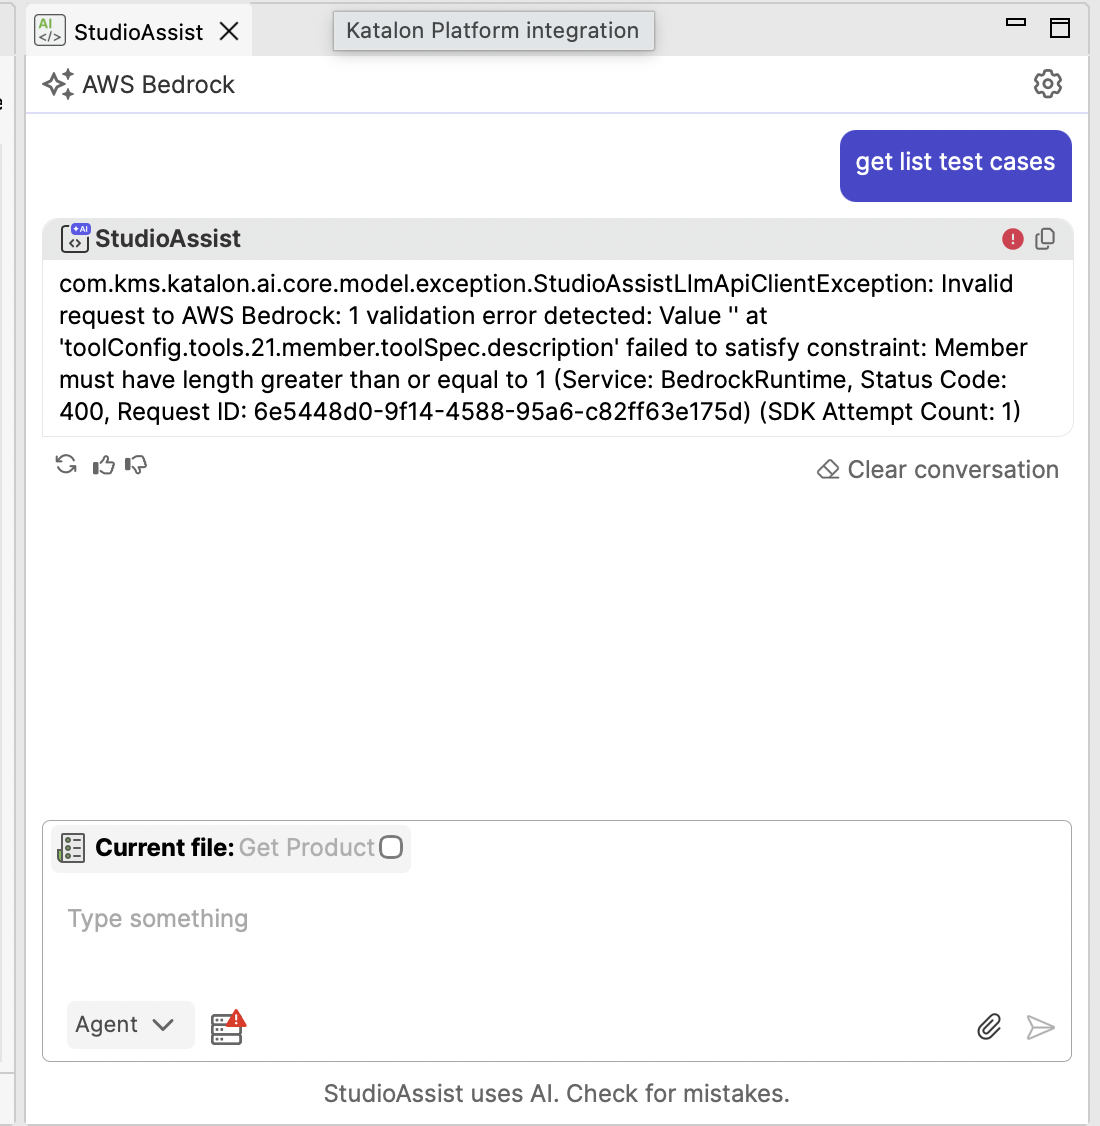Regenerate the StudioAssist response

(66, 465)
